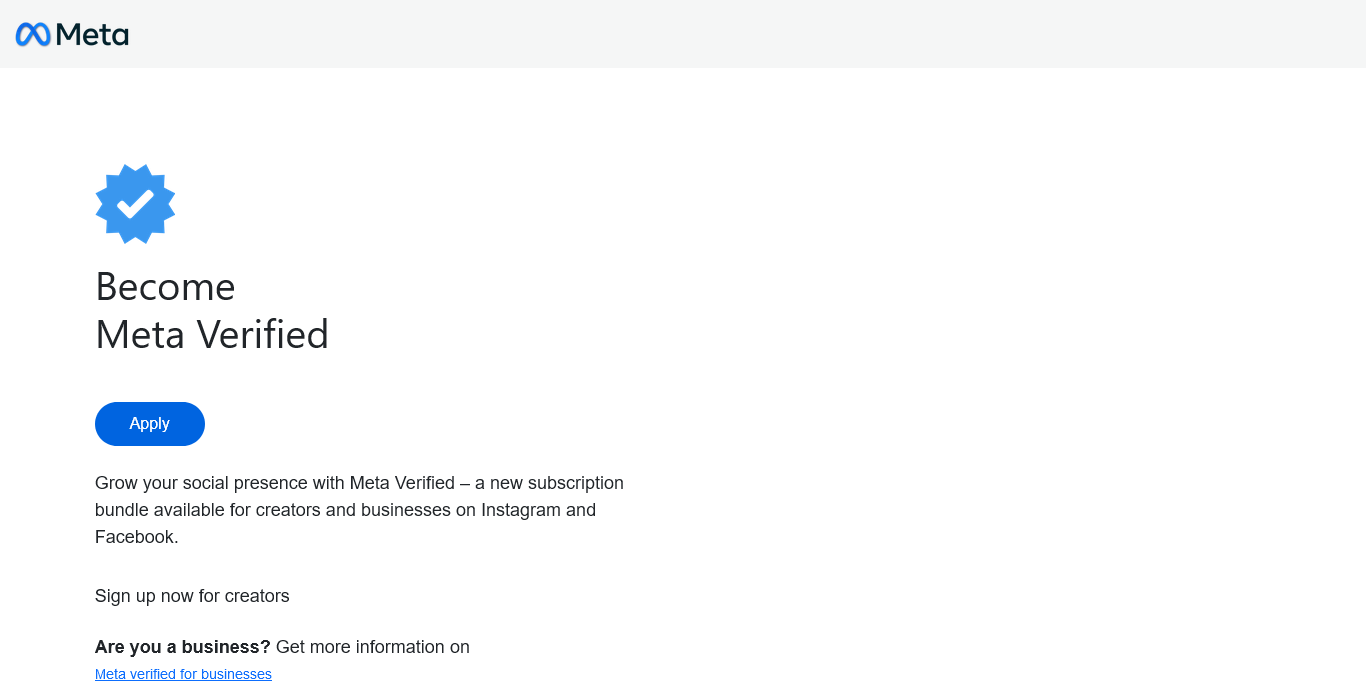This screenshot has width=1366, height=683.
Task: Click the gray header bar's empty area
Action: (750, 34)
